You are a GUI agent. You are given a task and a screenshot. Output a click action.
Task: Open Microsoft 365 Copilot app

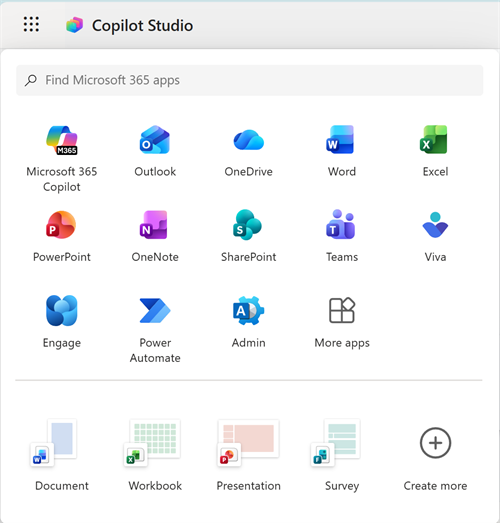[x=62, y=140]
